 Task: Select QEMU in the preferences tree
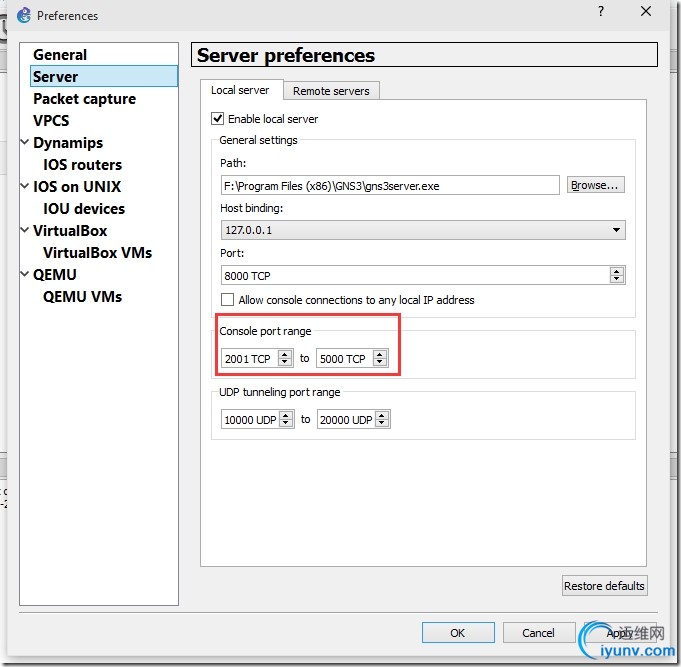click(x=55, y=275)
